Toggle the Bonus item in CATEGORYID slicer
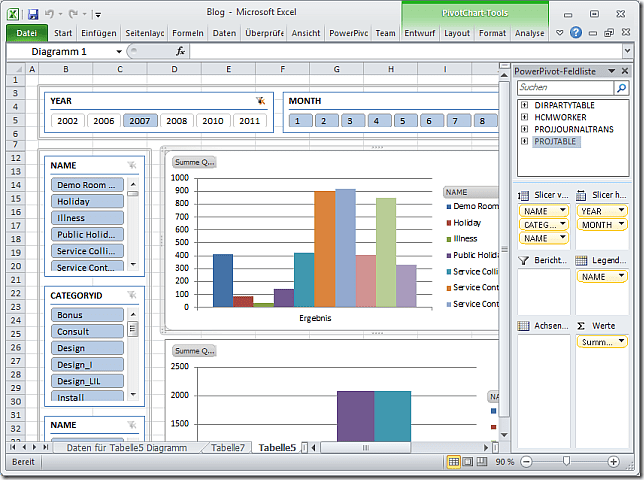This screenshot has width=644, height=480. tap(87, 315)
